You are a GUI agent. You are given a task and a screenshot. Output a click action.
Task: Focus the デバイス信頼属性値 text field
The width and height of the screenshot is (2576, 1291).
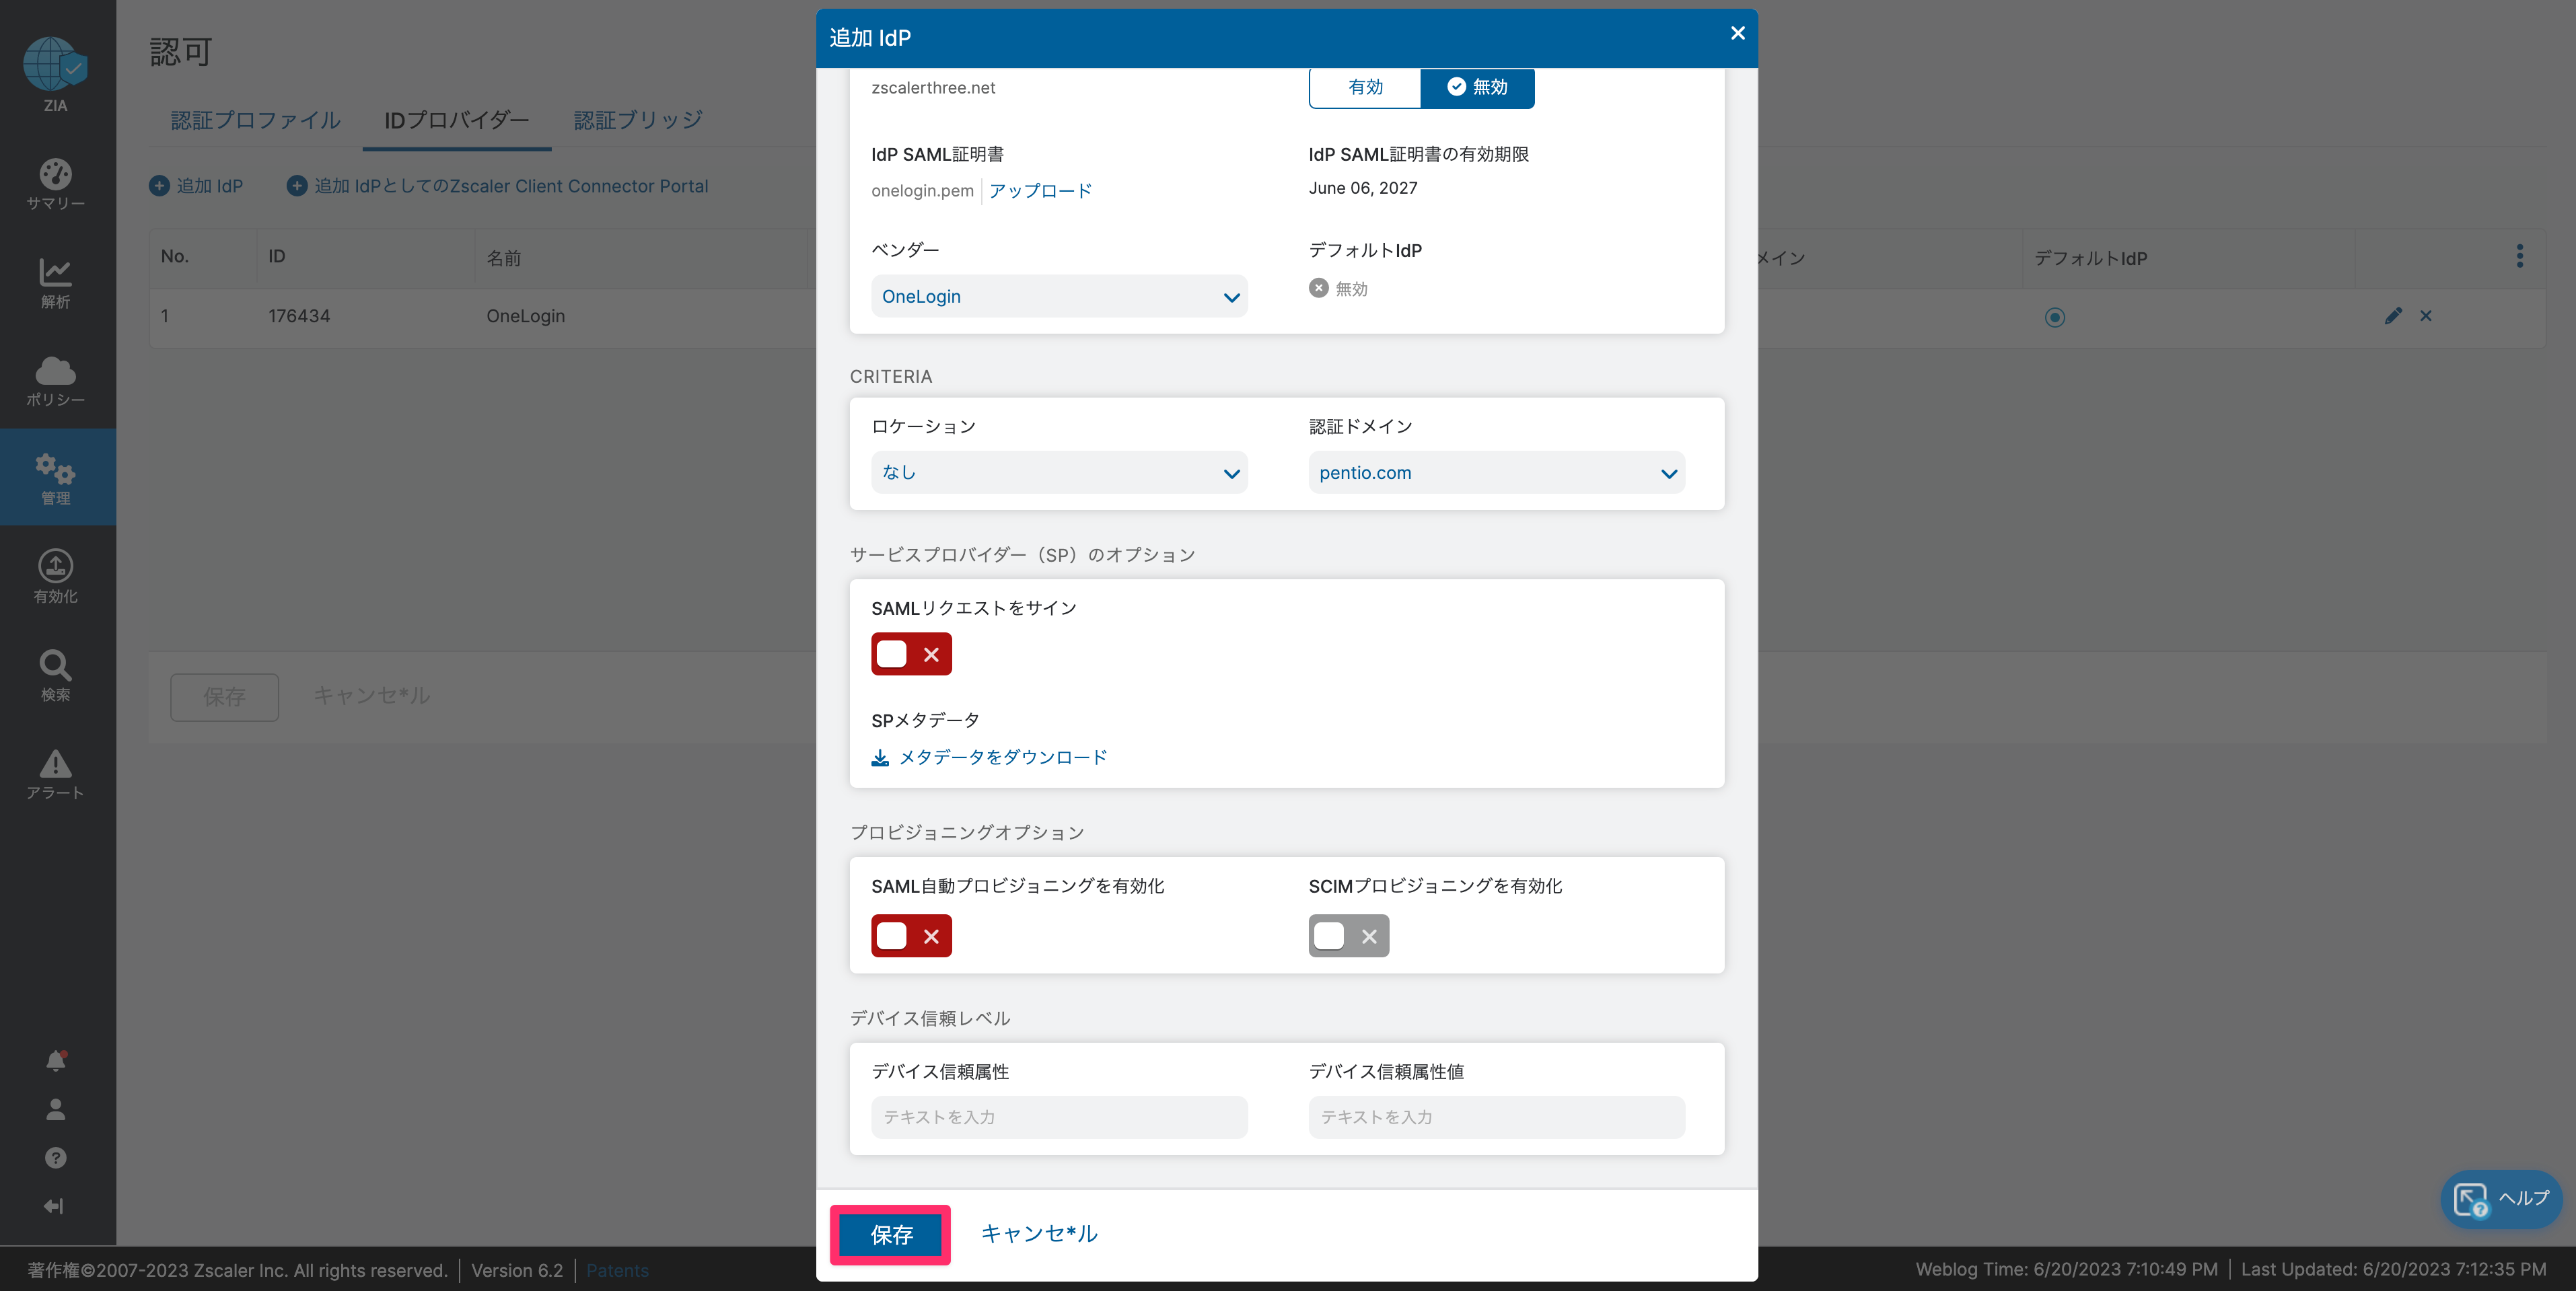coord(1497,1117)
